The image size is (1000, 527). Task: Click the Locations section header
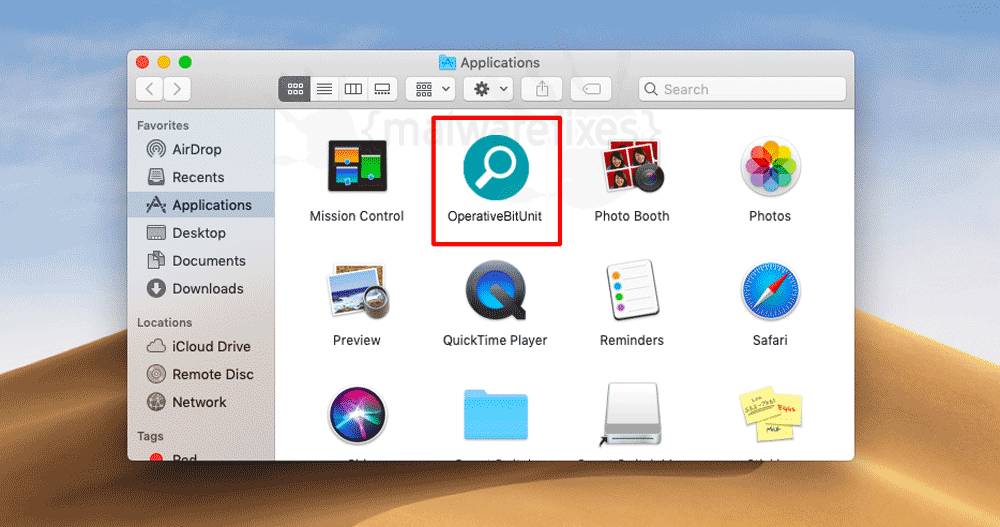pos(165,323)
